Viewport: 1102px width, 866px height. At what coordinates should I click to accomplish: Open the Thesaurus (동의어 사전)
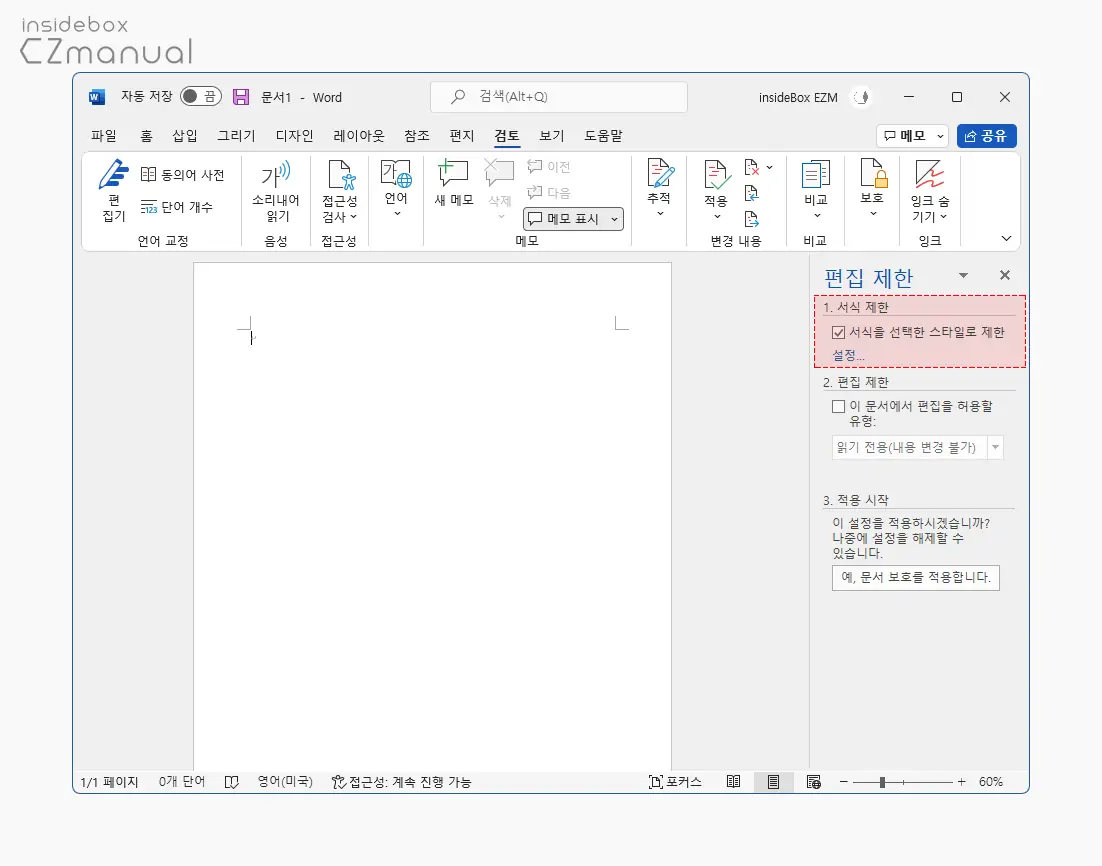point(182,174)
